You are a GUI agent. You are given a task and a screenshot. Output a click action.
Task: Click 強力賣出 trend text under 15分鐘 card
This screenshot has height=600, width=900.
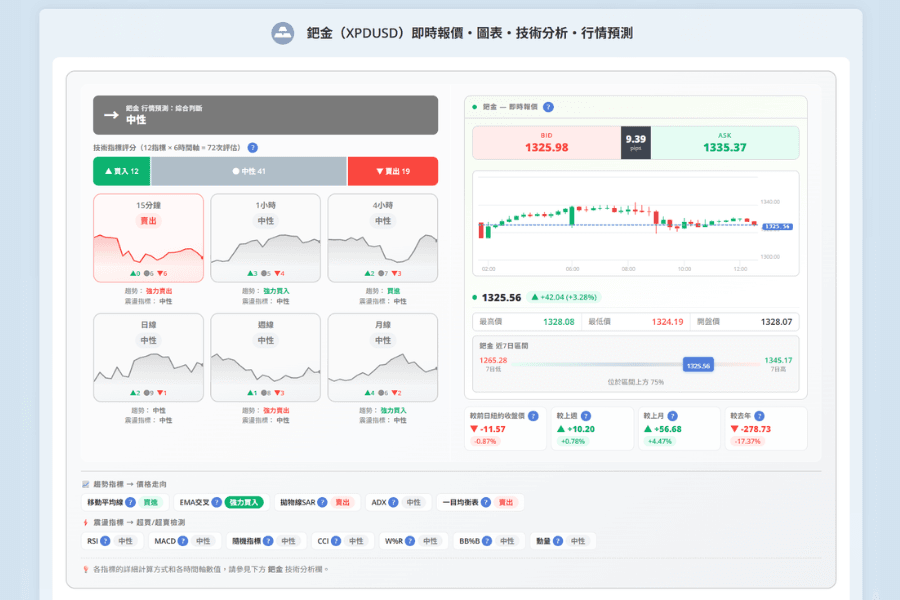point(159,291)
